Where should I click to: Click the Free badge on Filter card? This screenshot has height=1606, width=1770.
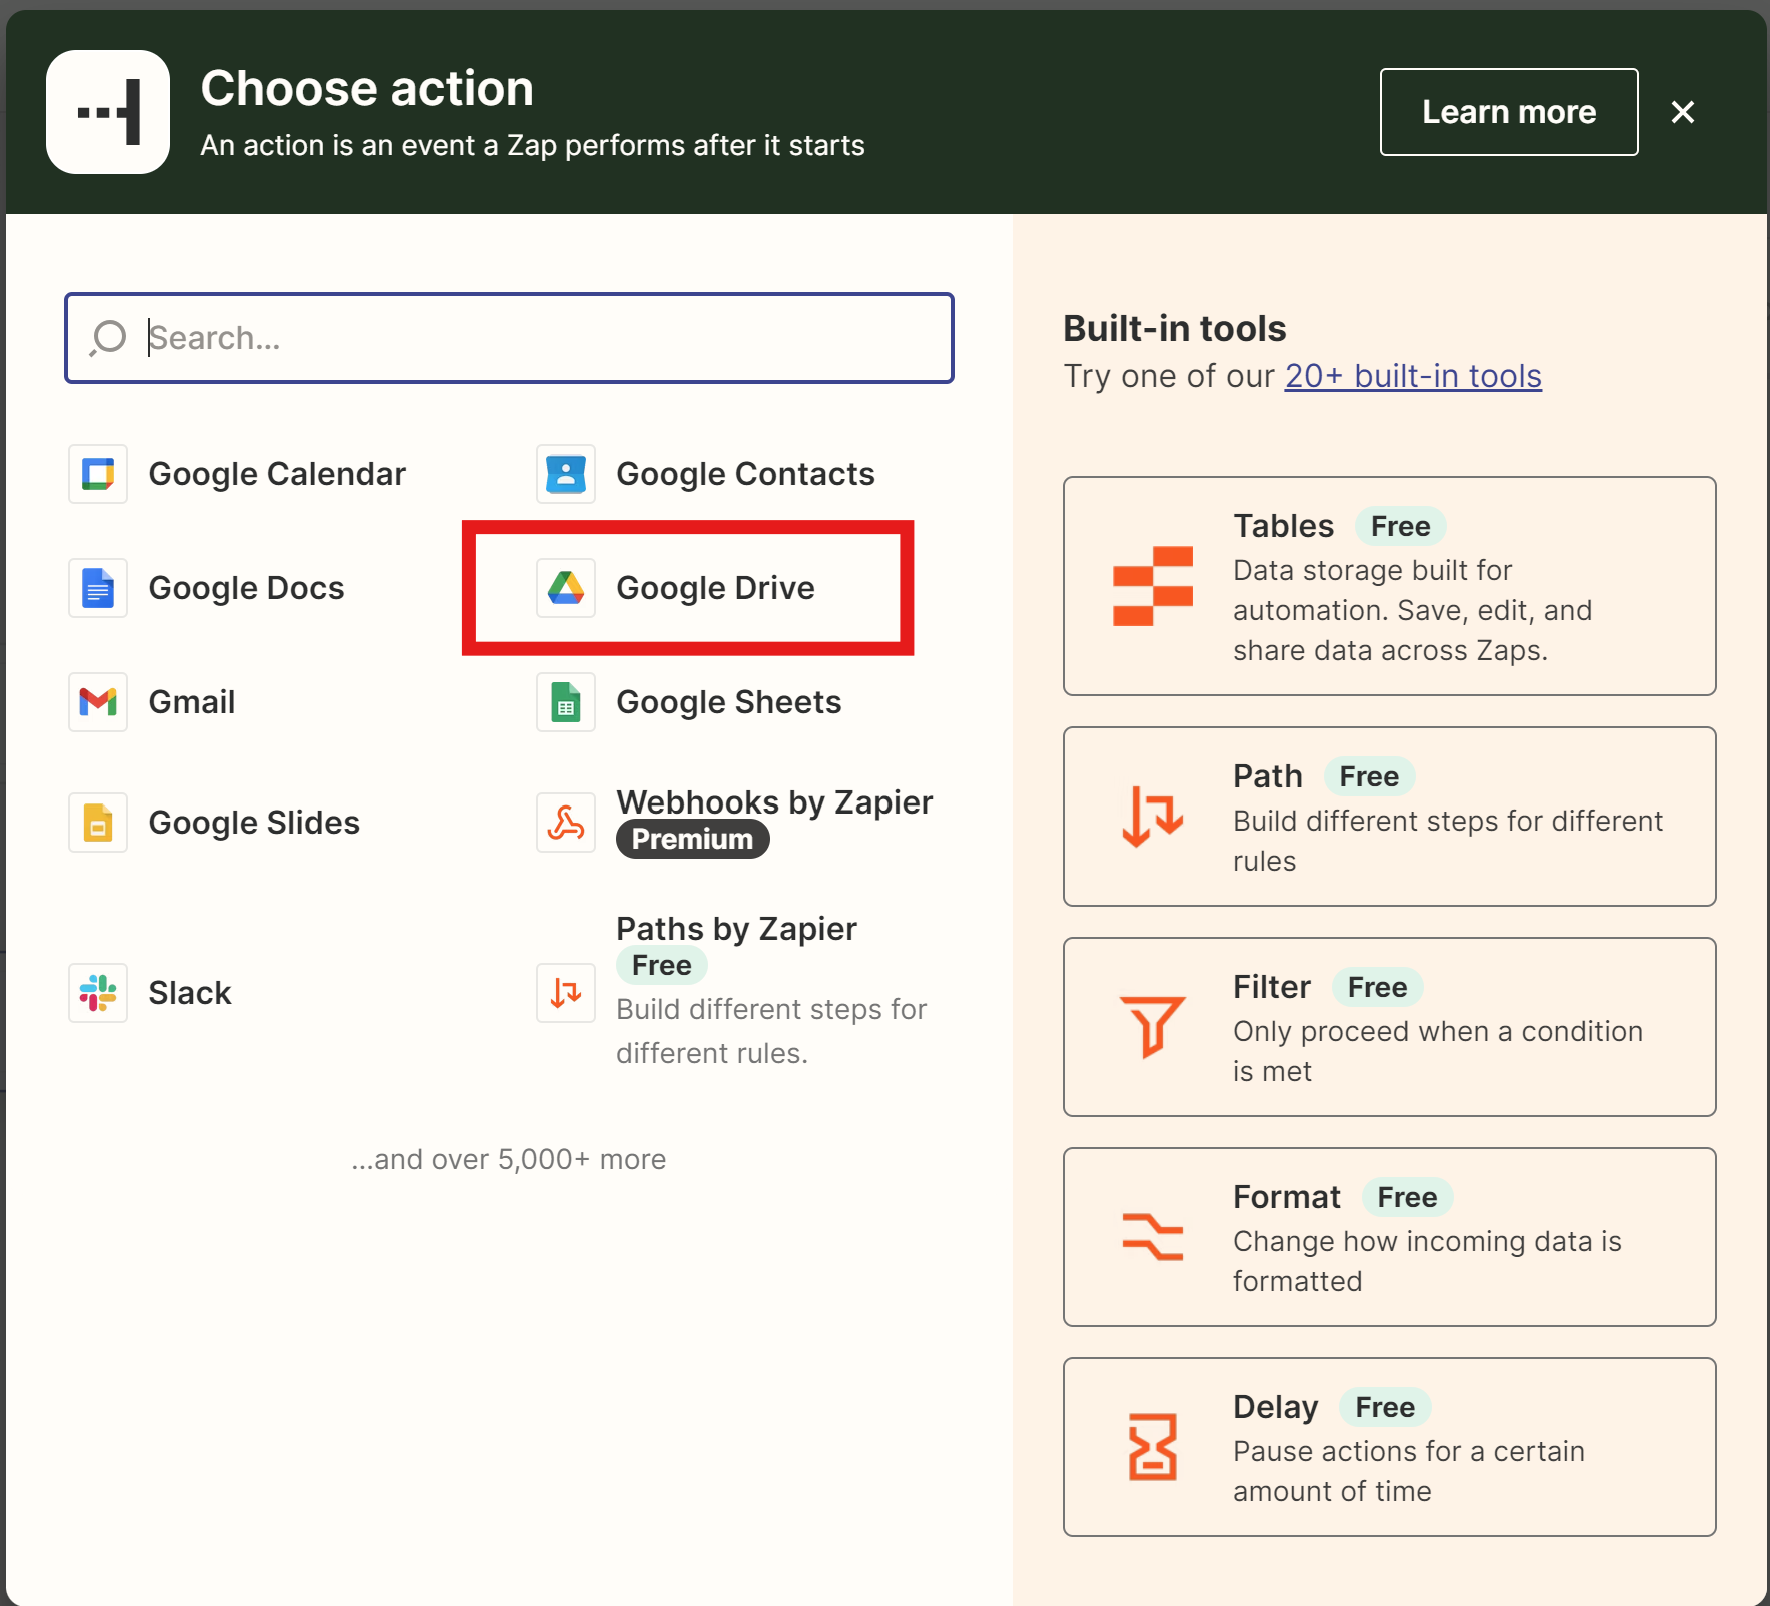coord(1377,987)
